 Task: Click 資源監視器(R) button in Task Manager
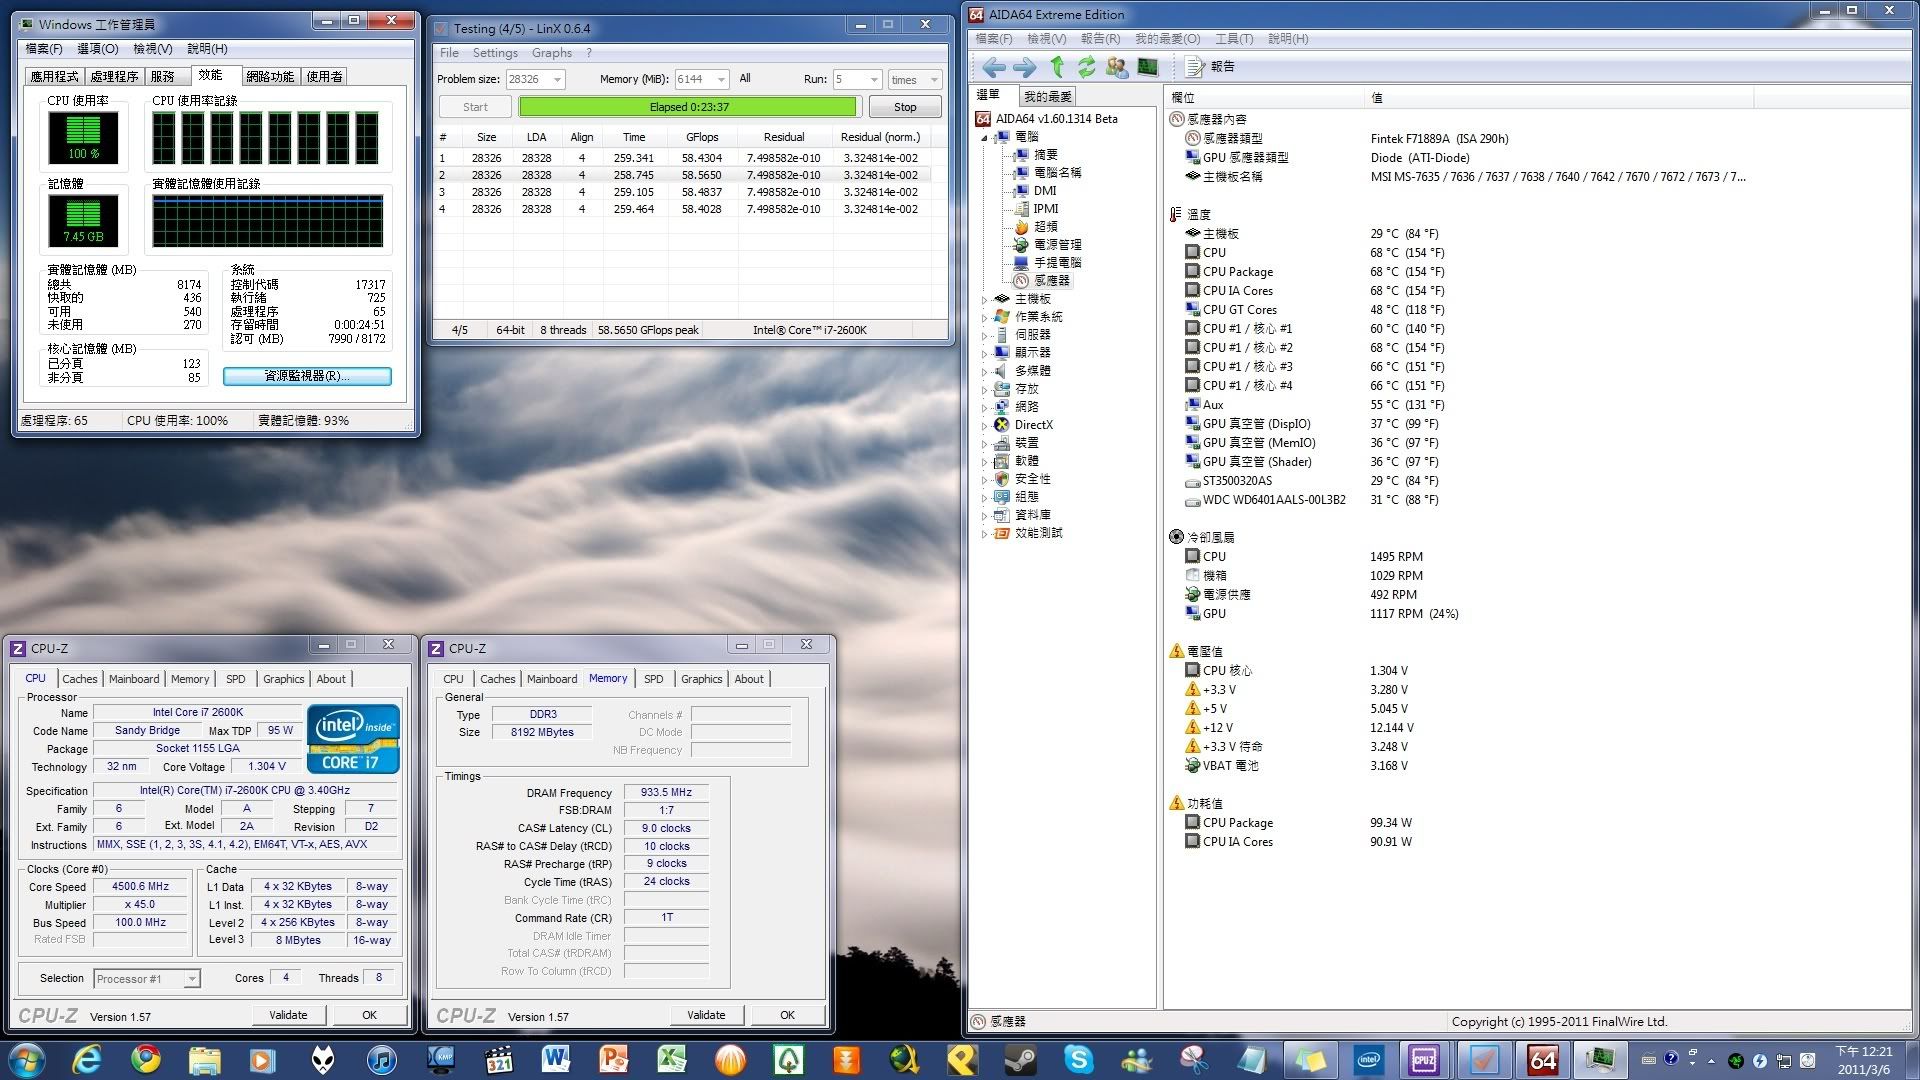pyautogui.click(x=307, y=376)
